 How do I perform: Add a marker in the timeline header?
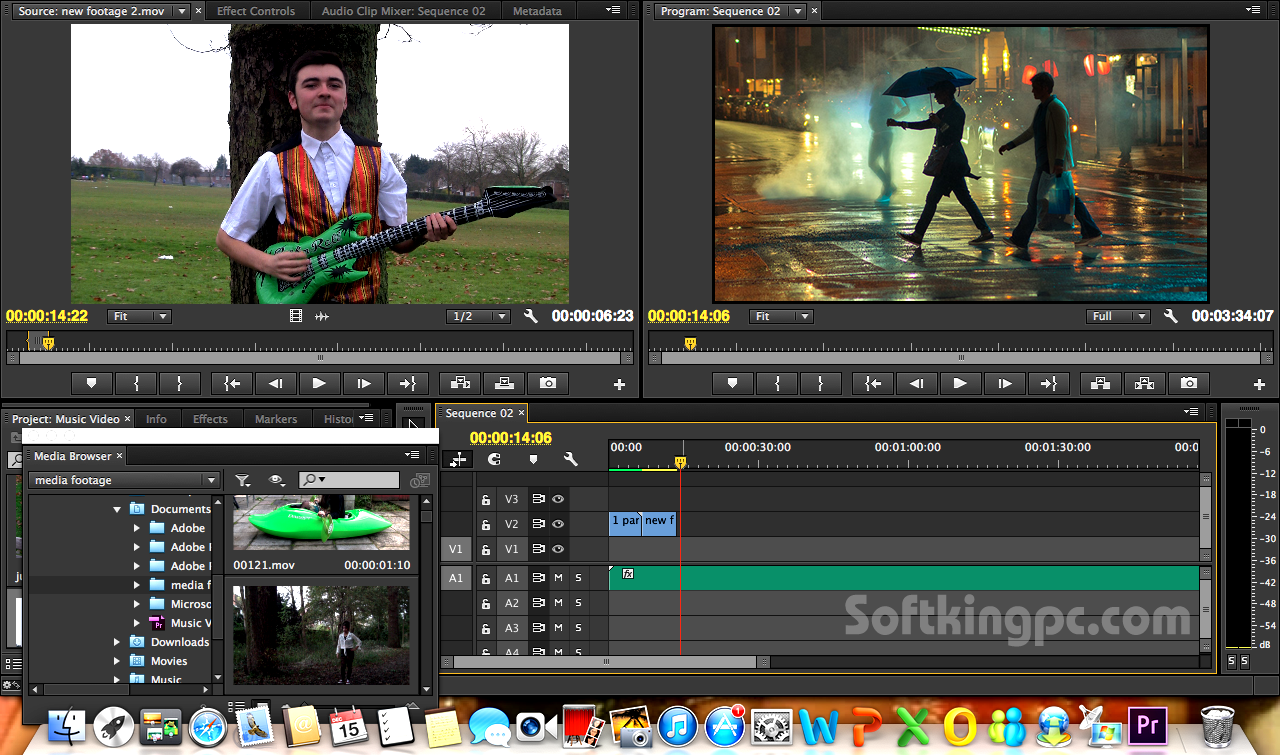pos(533,459)
